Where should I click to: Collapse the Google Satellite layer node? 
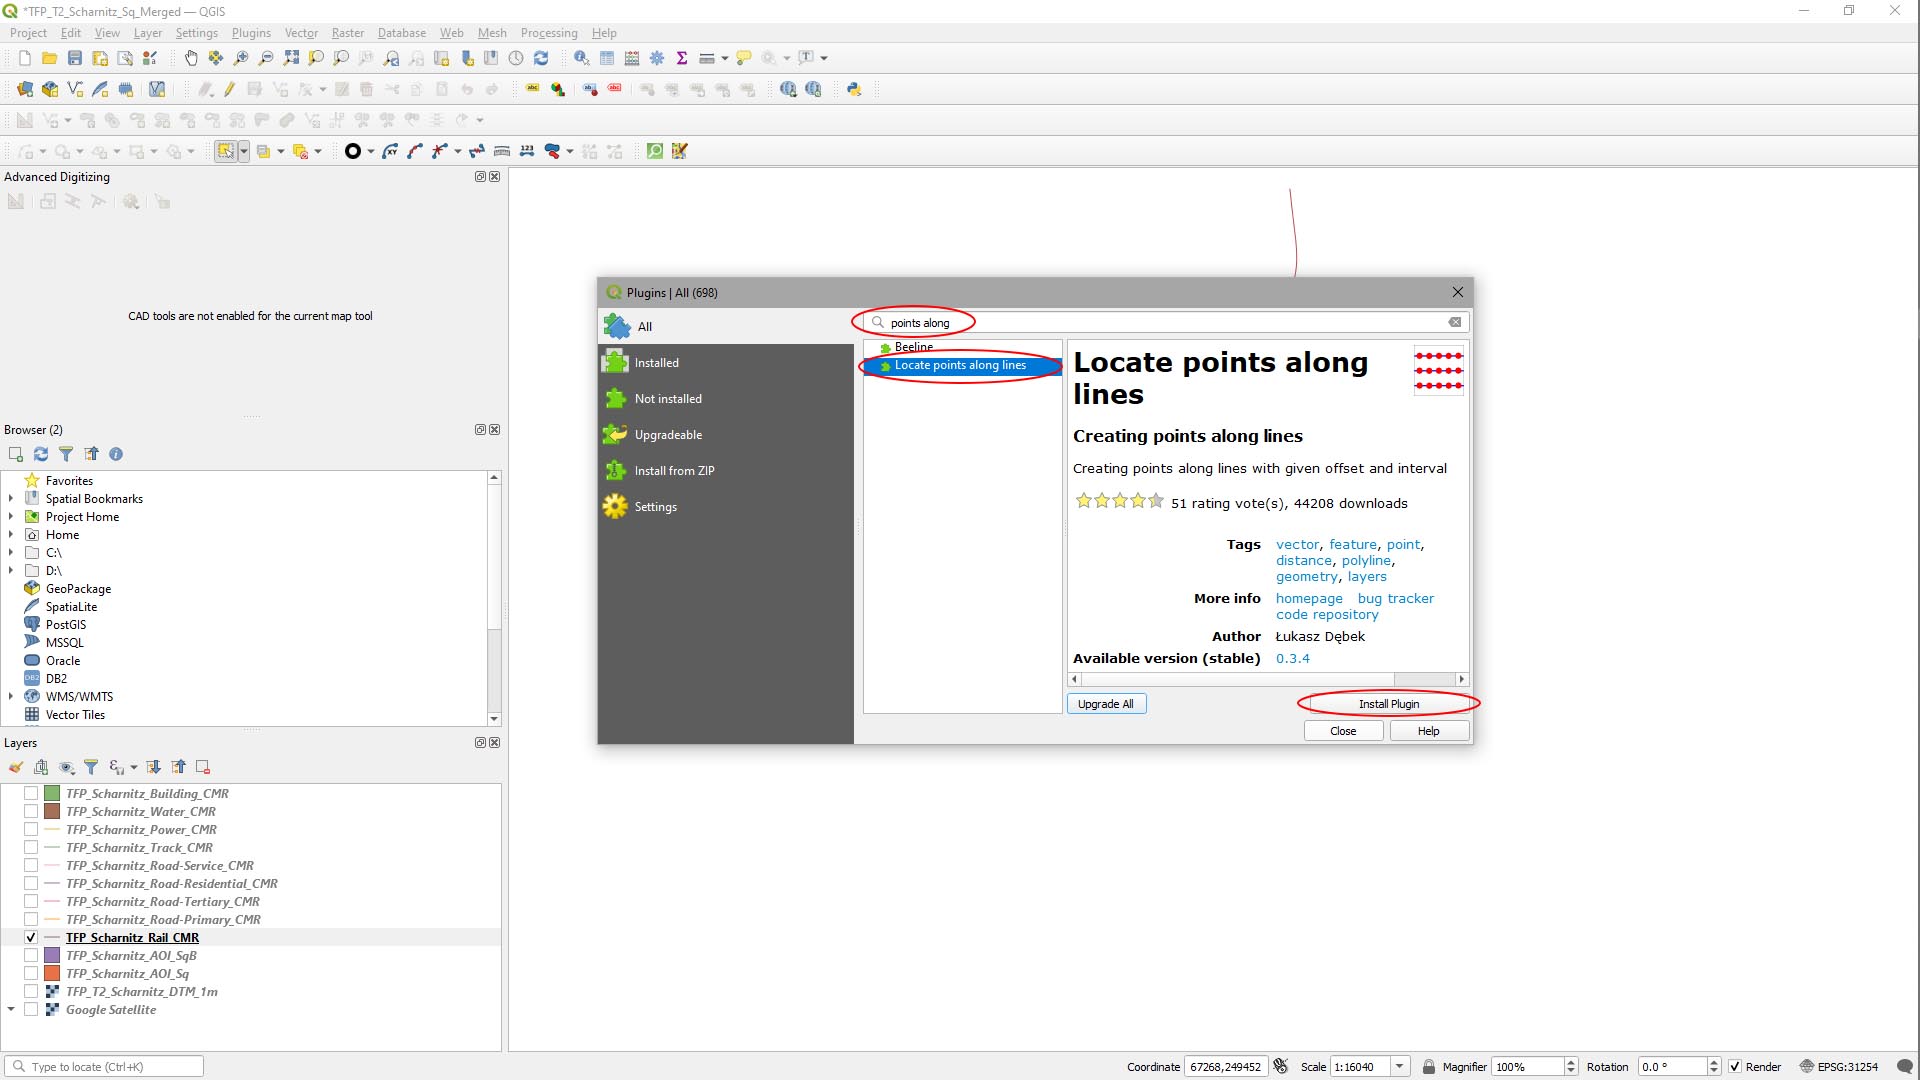click(11, 1010)
